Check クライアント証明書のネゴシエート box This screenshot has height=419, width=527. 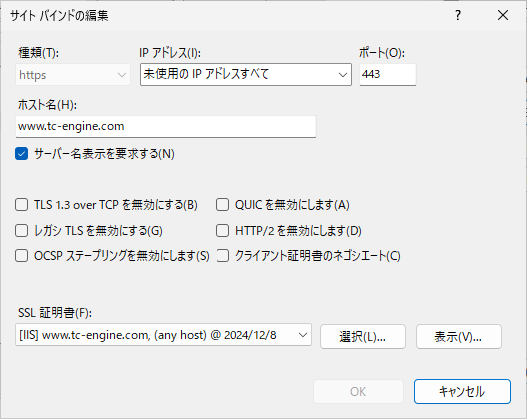(222, 256)
